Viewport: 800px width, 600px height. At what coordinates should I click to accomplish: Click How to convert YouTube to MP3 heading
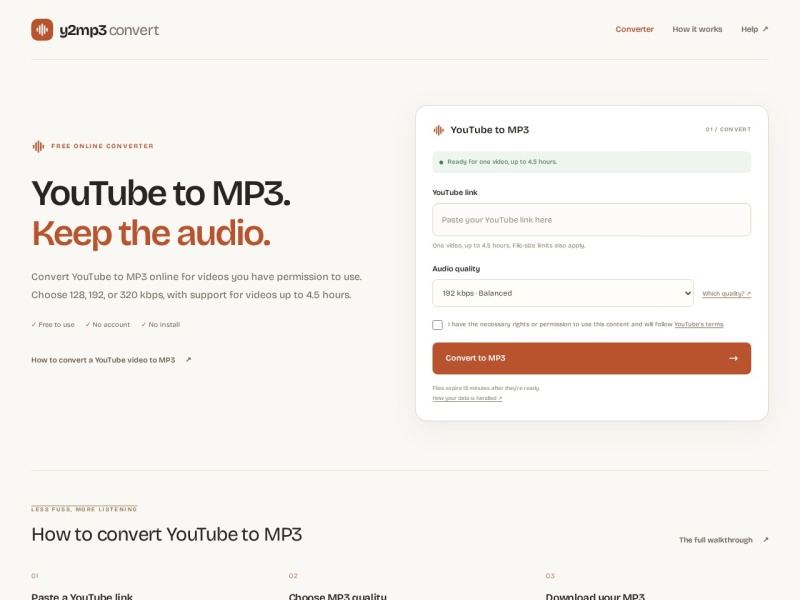coord(167,535)
